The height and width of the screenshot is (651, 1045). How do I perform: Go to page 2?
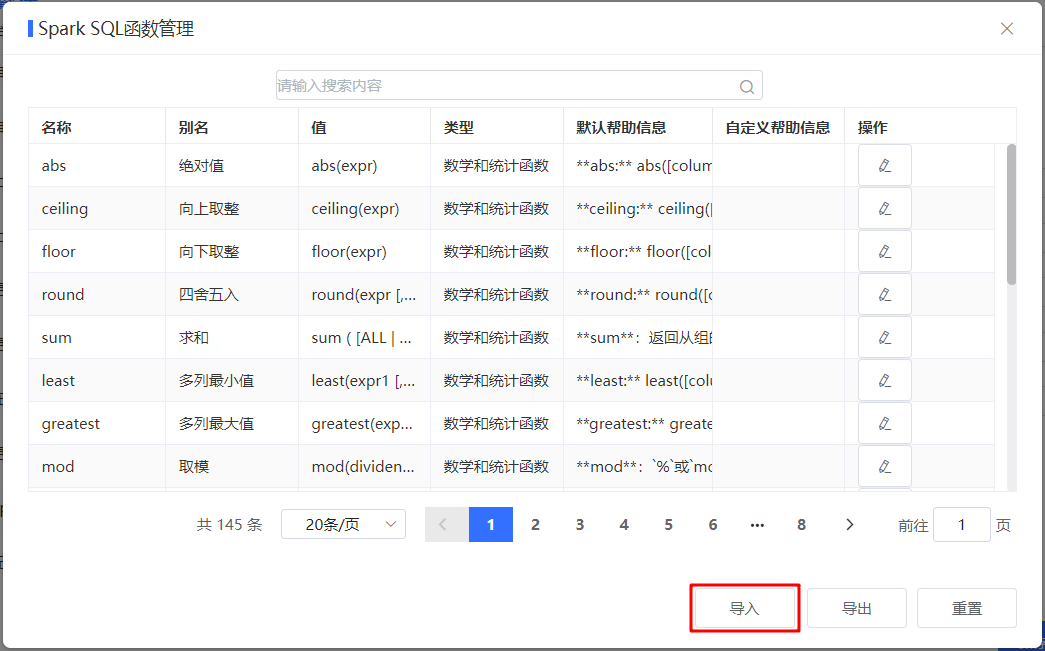point(535,524)
